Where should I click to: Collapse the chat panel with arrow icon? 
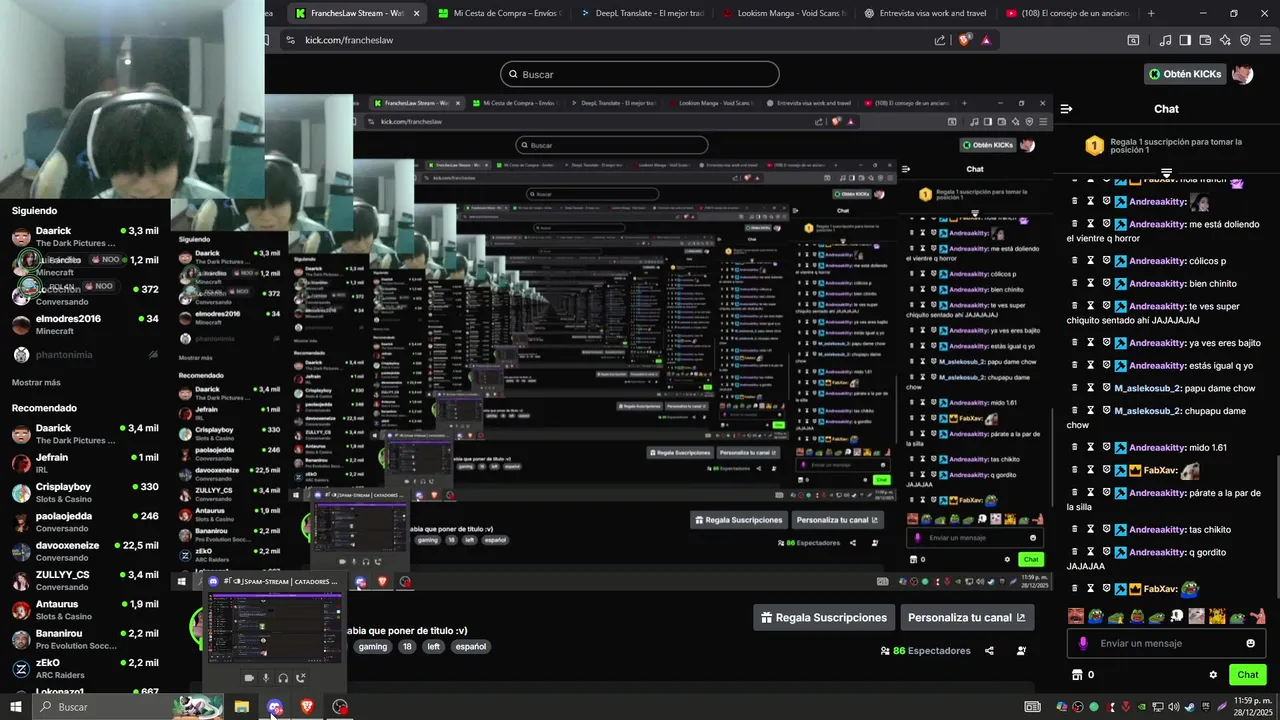(x=1066, y=109)
